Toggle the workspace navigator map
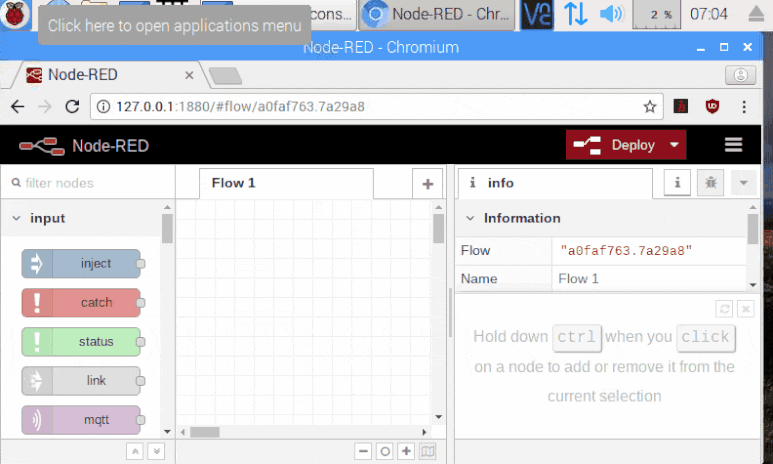 pos(428,452)
